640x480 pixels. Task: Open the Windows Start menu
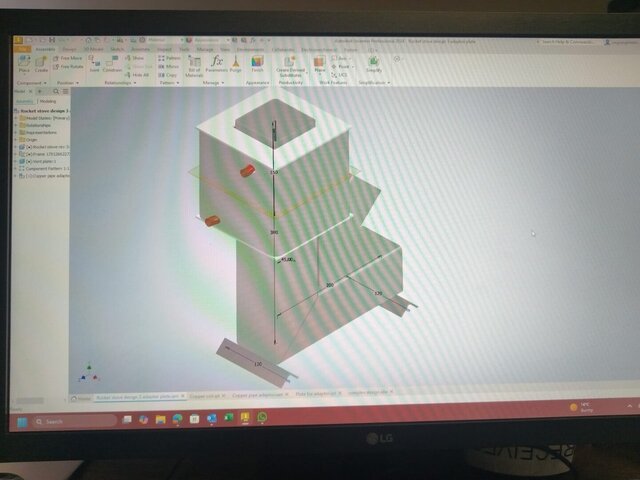pyautogui.click(x=22, y=422)
